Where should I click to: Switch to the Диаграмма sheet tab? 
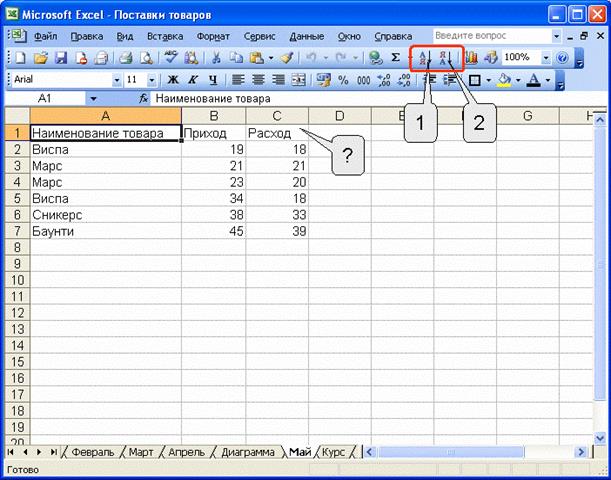click(x=246, y=452)
